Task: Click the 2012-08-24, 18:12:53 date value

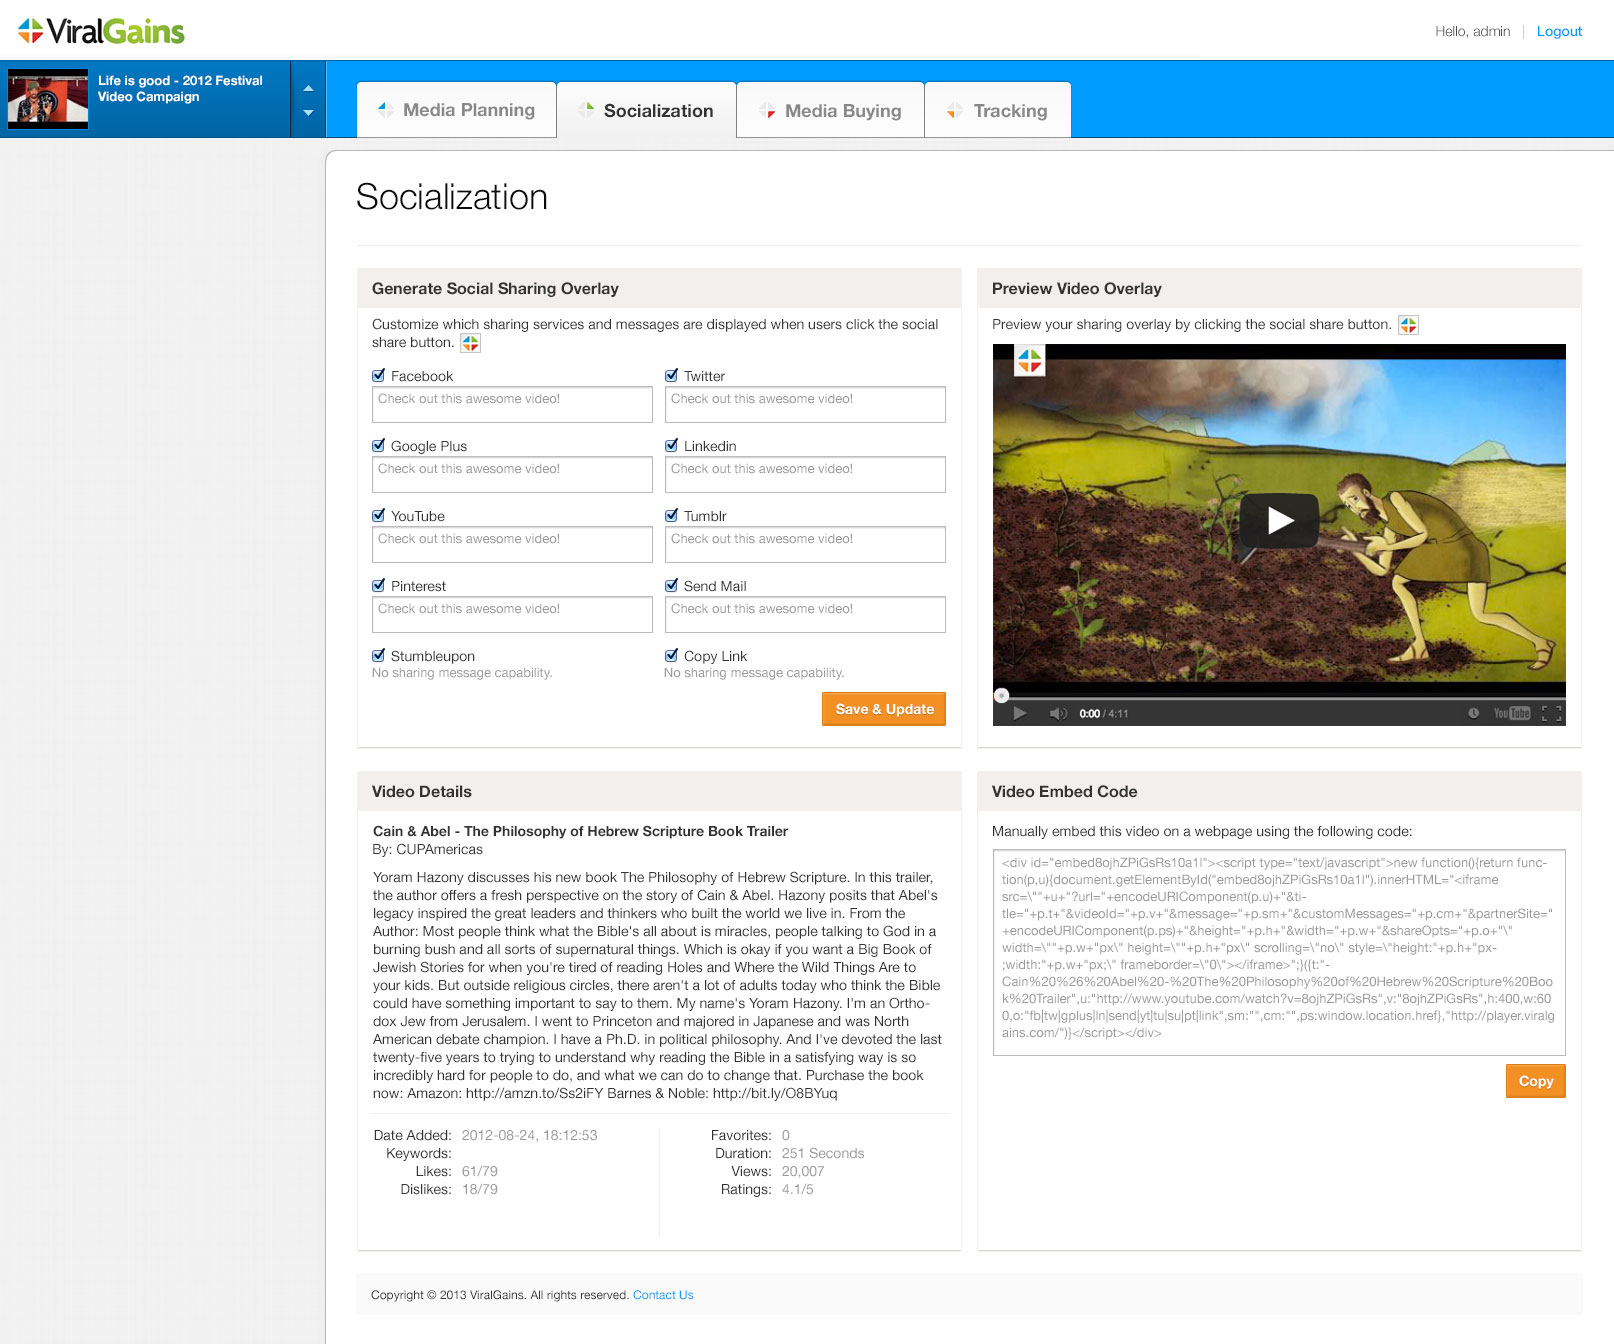Action: click(x=529, y=1135)
